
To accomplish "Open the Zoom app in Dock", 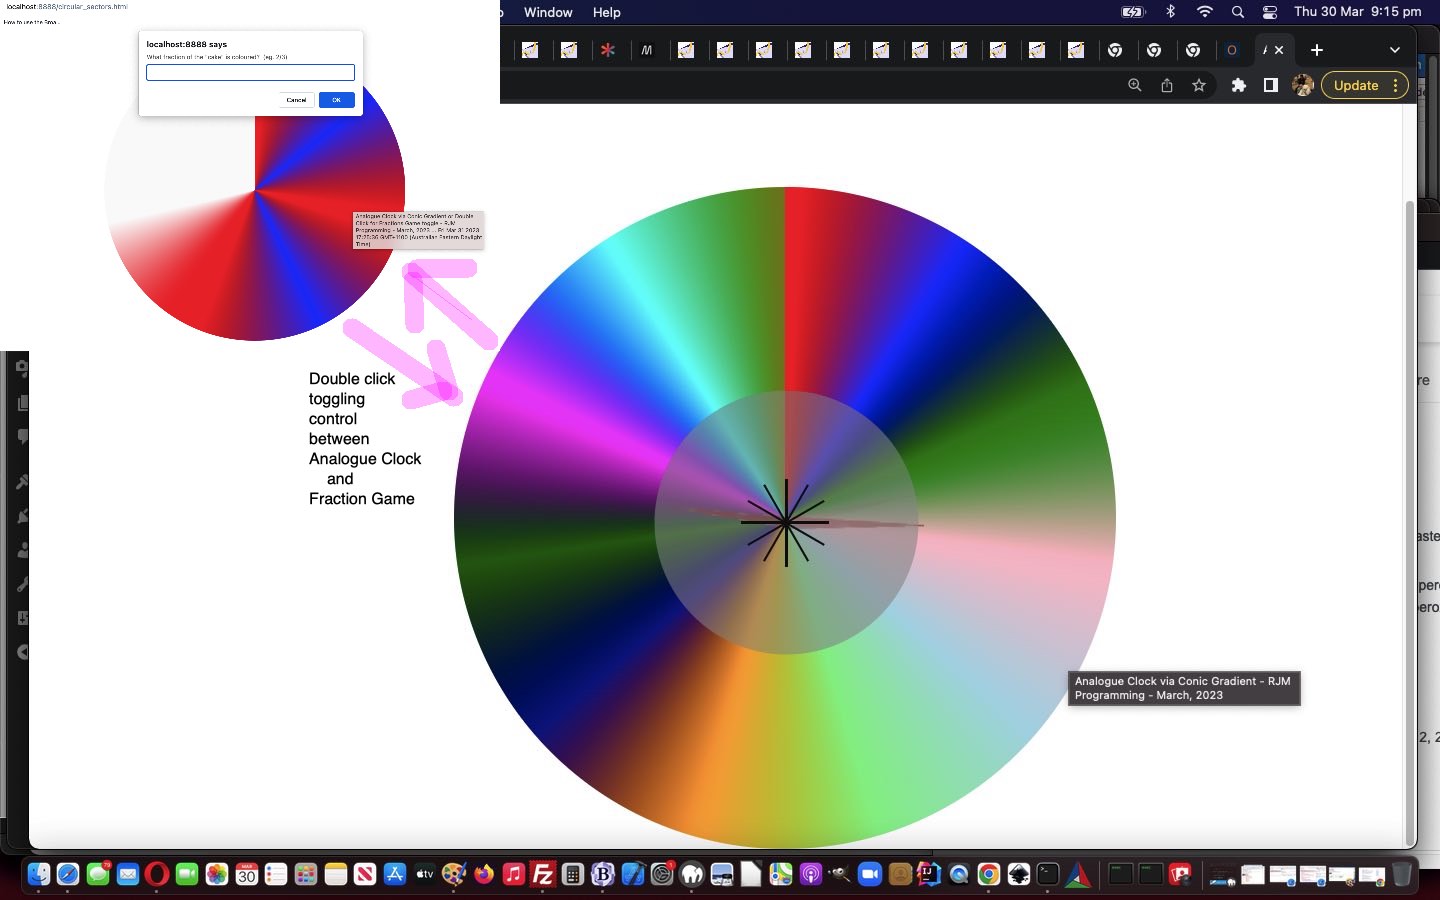I will (x=869, y=875).
